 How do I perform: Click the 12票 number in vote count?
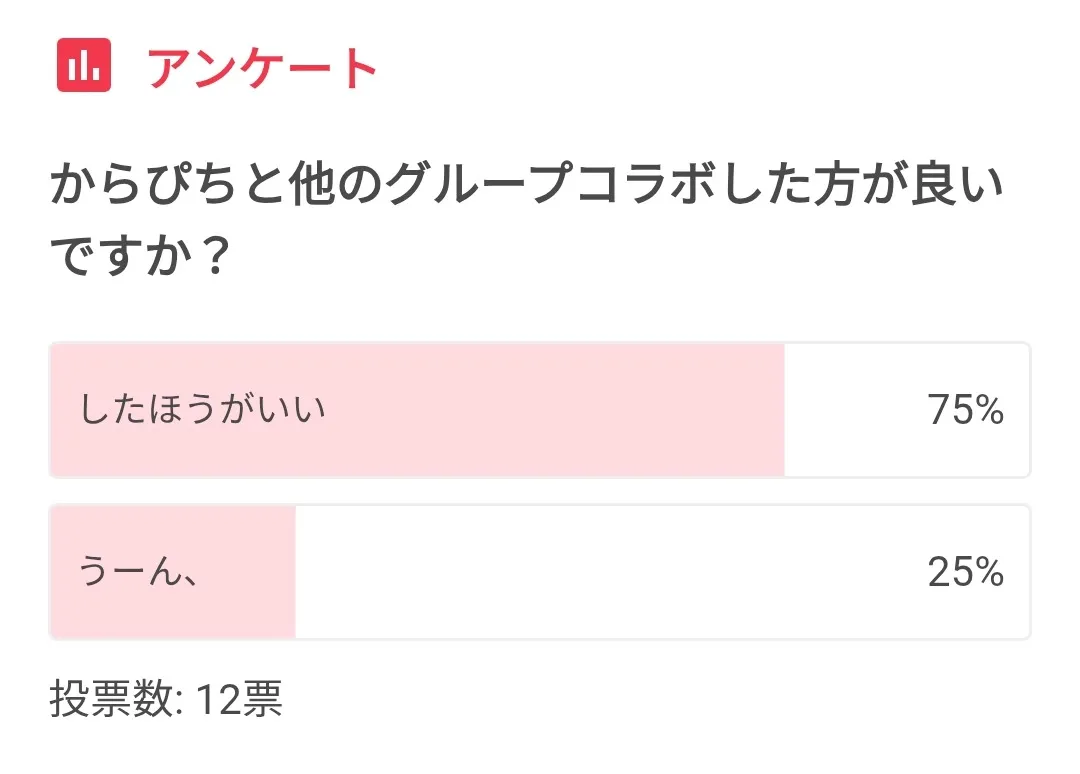238,700
